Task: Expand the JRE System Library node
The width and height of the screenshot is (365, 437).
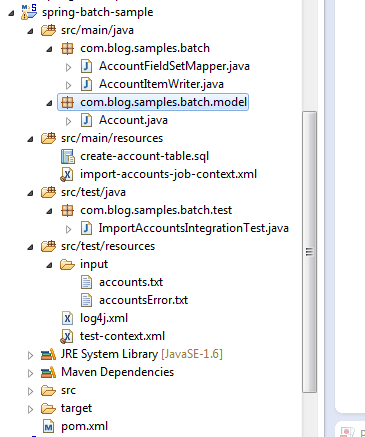Action: [30, 355]
